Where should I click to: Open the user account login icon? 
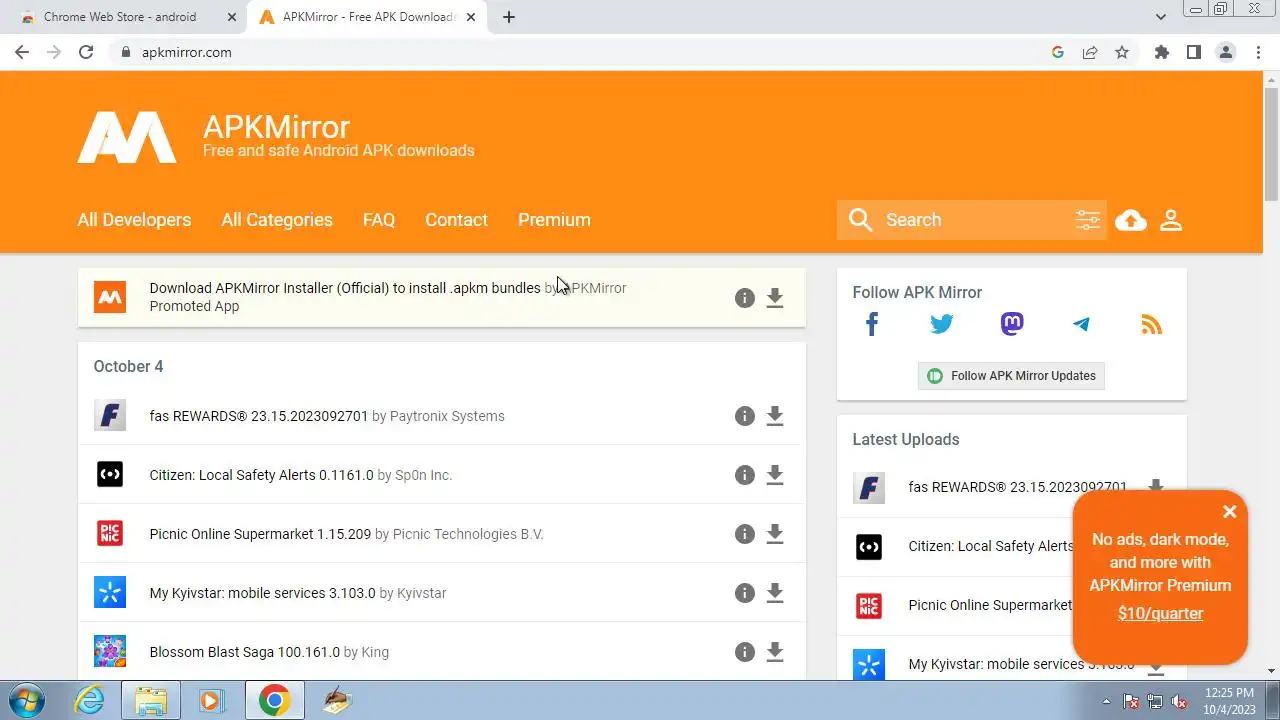coord(1171,220)
